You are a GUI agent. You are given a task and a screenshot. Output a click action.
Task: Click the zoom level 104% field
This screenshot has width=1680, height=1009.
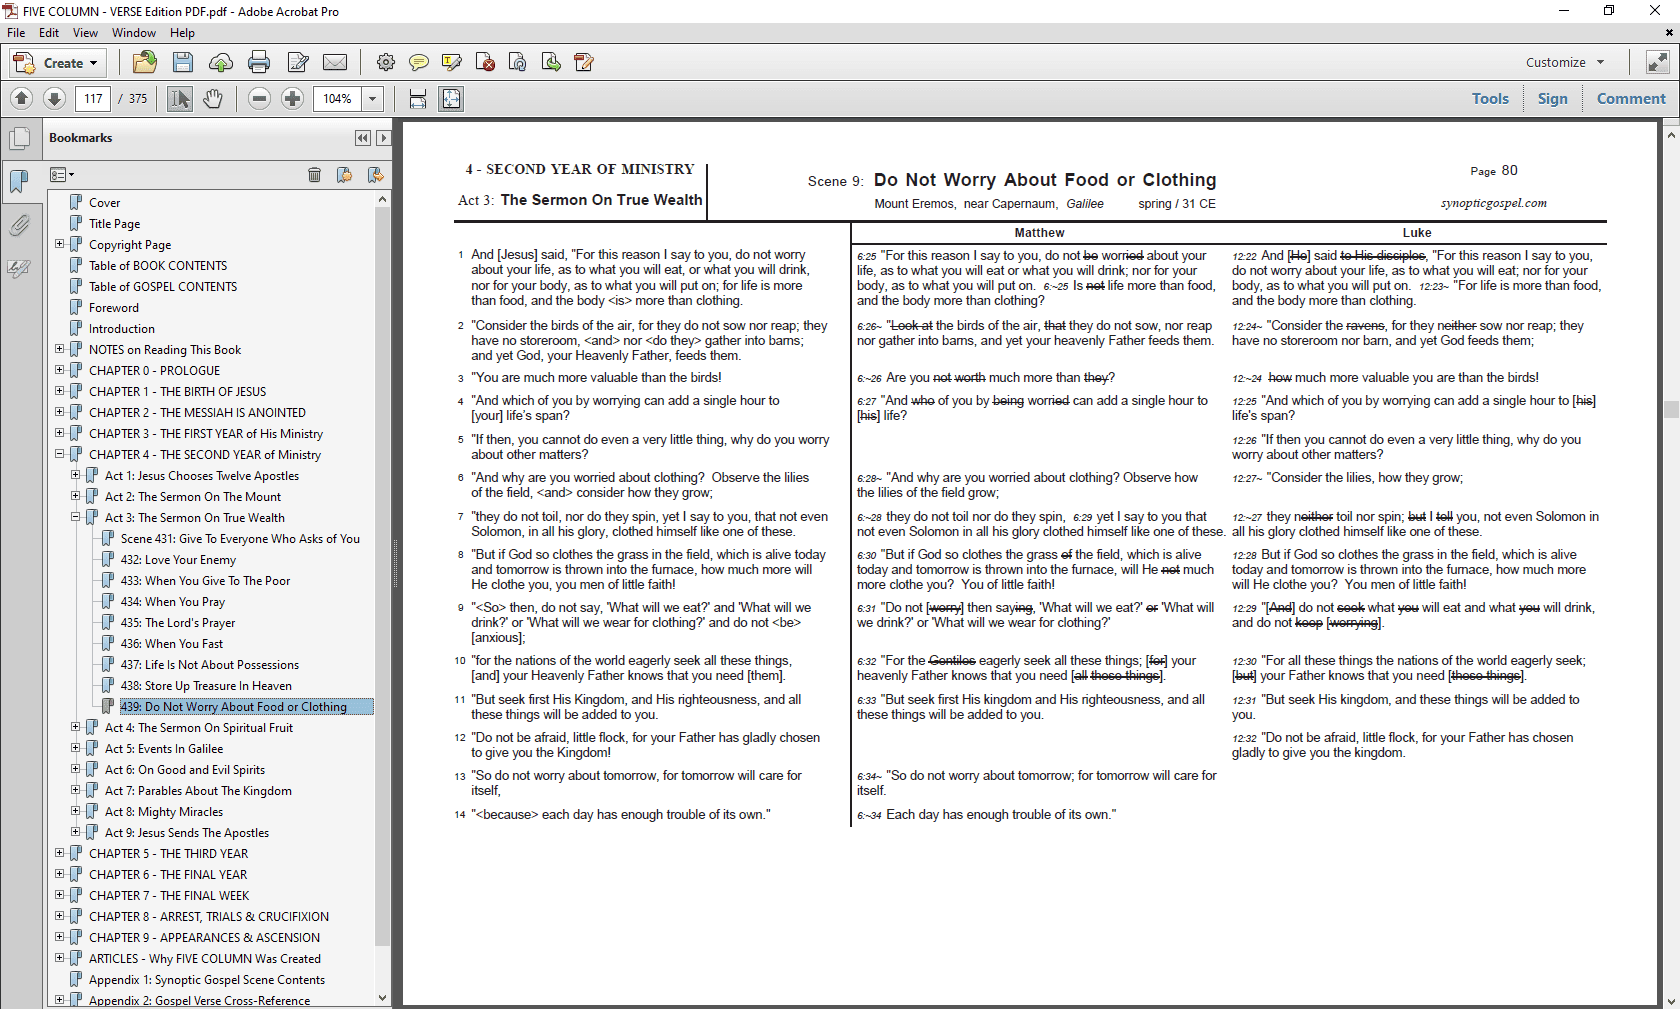pos(338,98)
